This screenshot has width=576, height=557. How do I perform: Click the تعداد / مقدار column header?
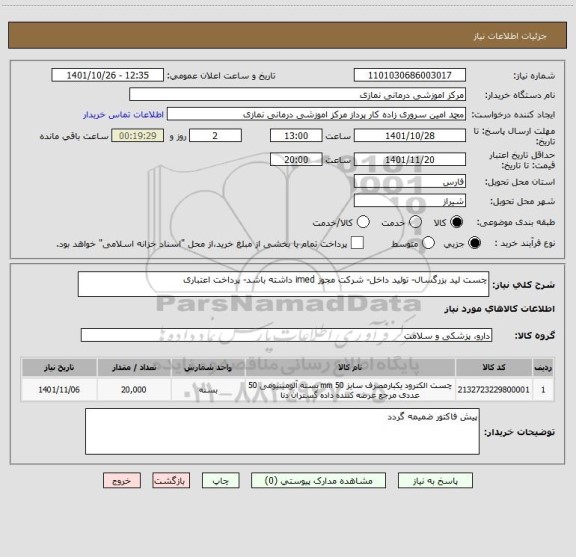(134, 367)
